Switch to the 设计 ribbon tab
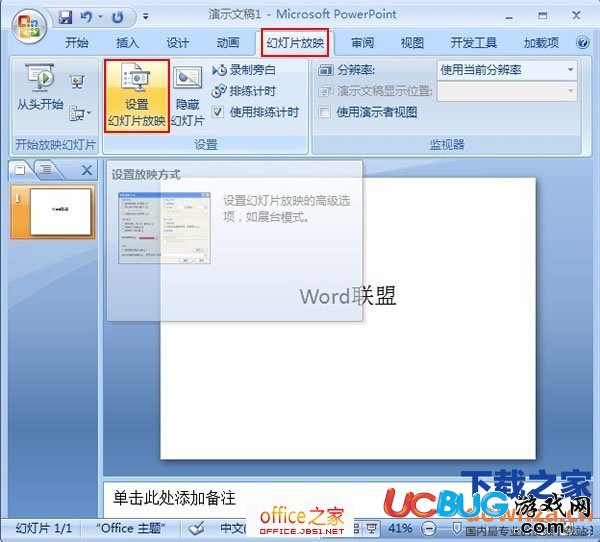Image resolution: width=600 pixels, height=542 pixels. (178, 42)
